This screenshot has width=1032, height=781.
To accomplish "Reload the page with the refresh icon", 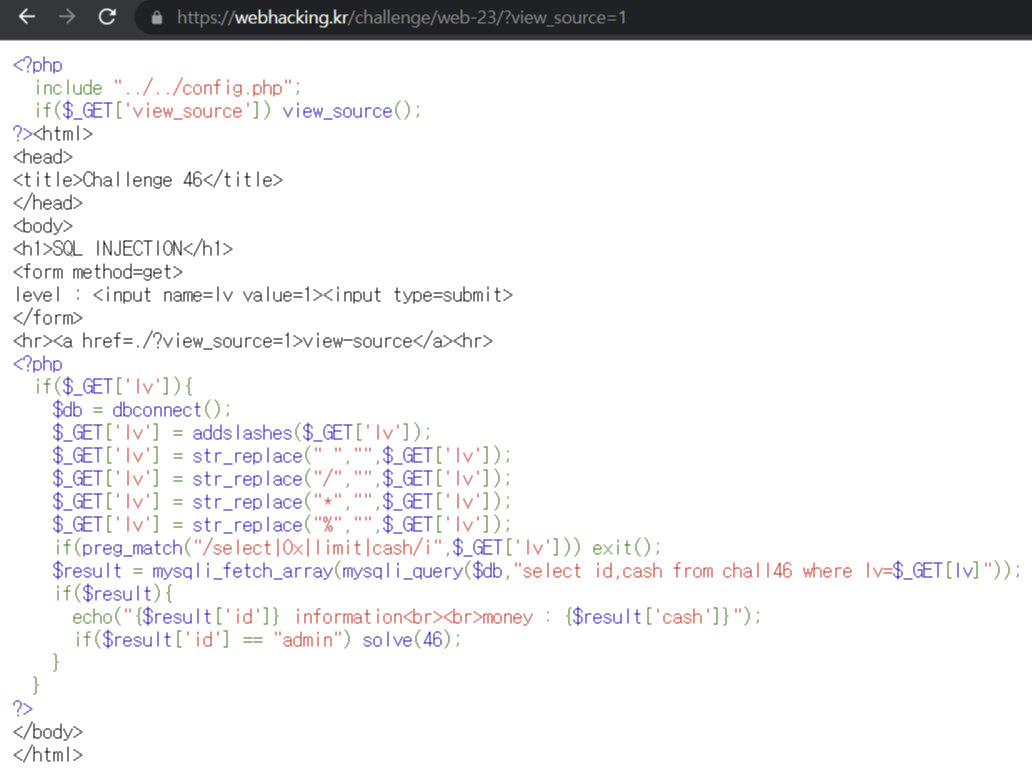I will pos(107,16).
